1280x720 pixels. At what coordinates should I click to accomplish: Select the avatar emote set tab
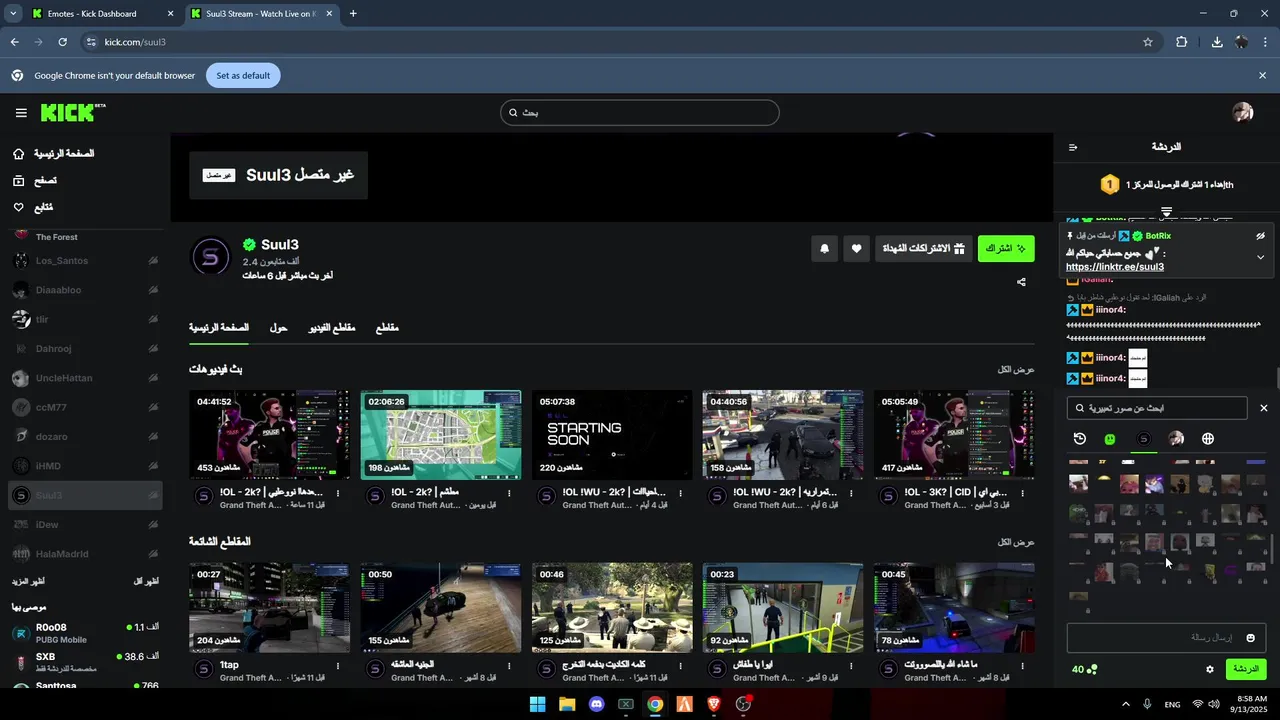(1176, 438)
